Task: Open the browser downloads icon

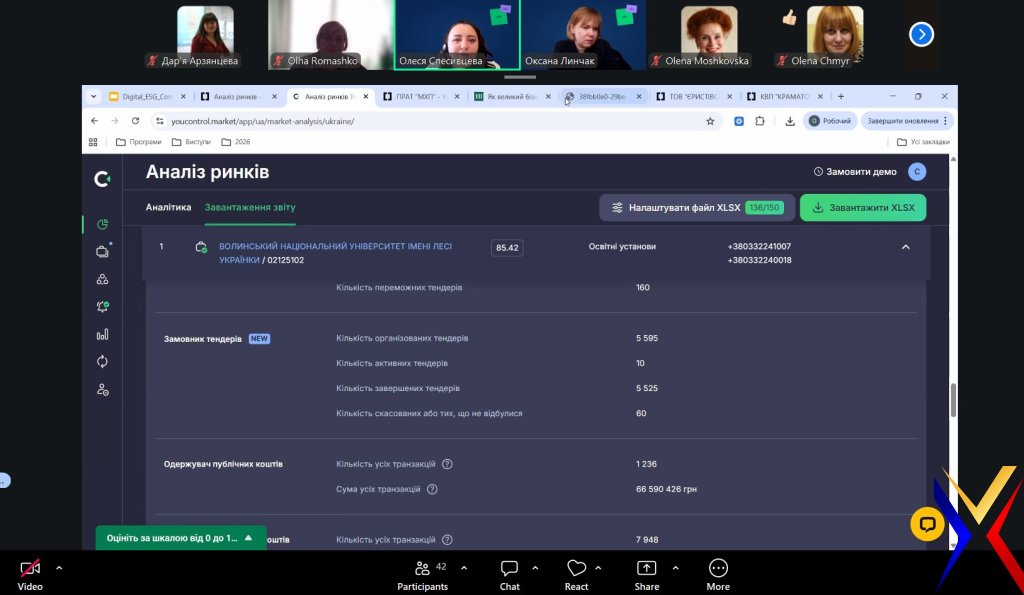Action: tap(790, 121)
